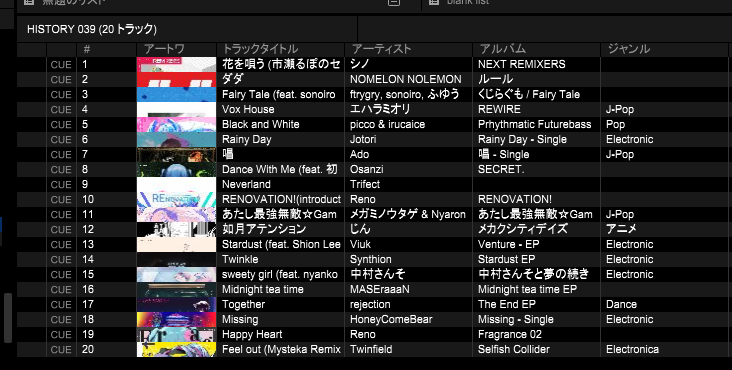Click album The End EP

[507, 305]
